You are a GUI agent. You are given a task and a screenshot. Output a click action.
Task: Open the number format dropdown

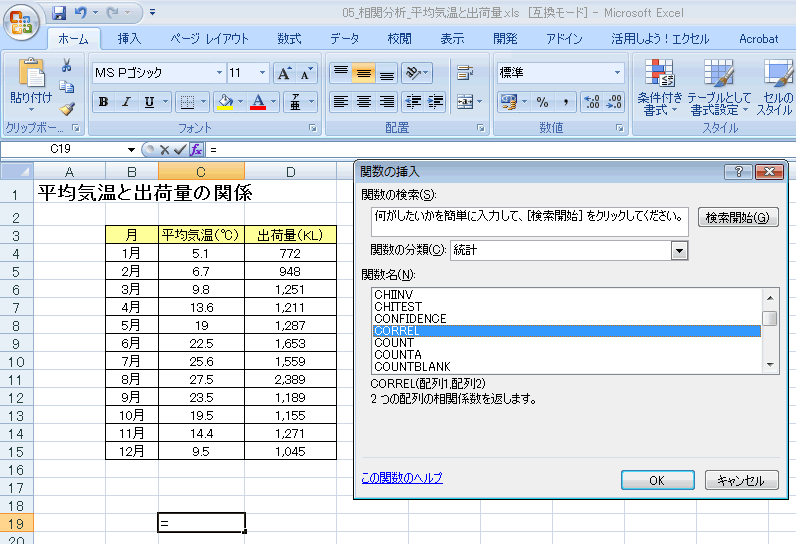[x=617, y=73]
